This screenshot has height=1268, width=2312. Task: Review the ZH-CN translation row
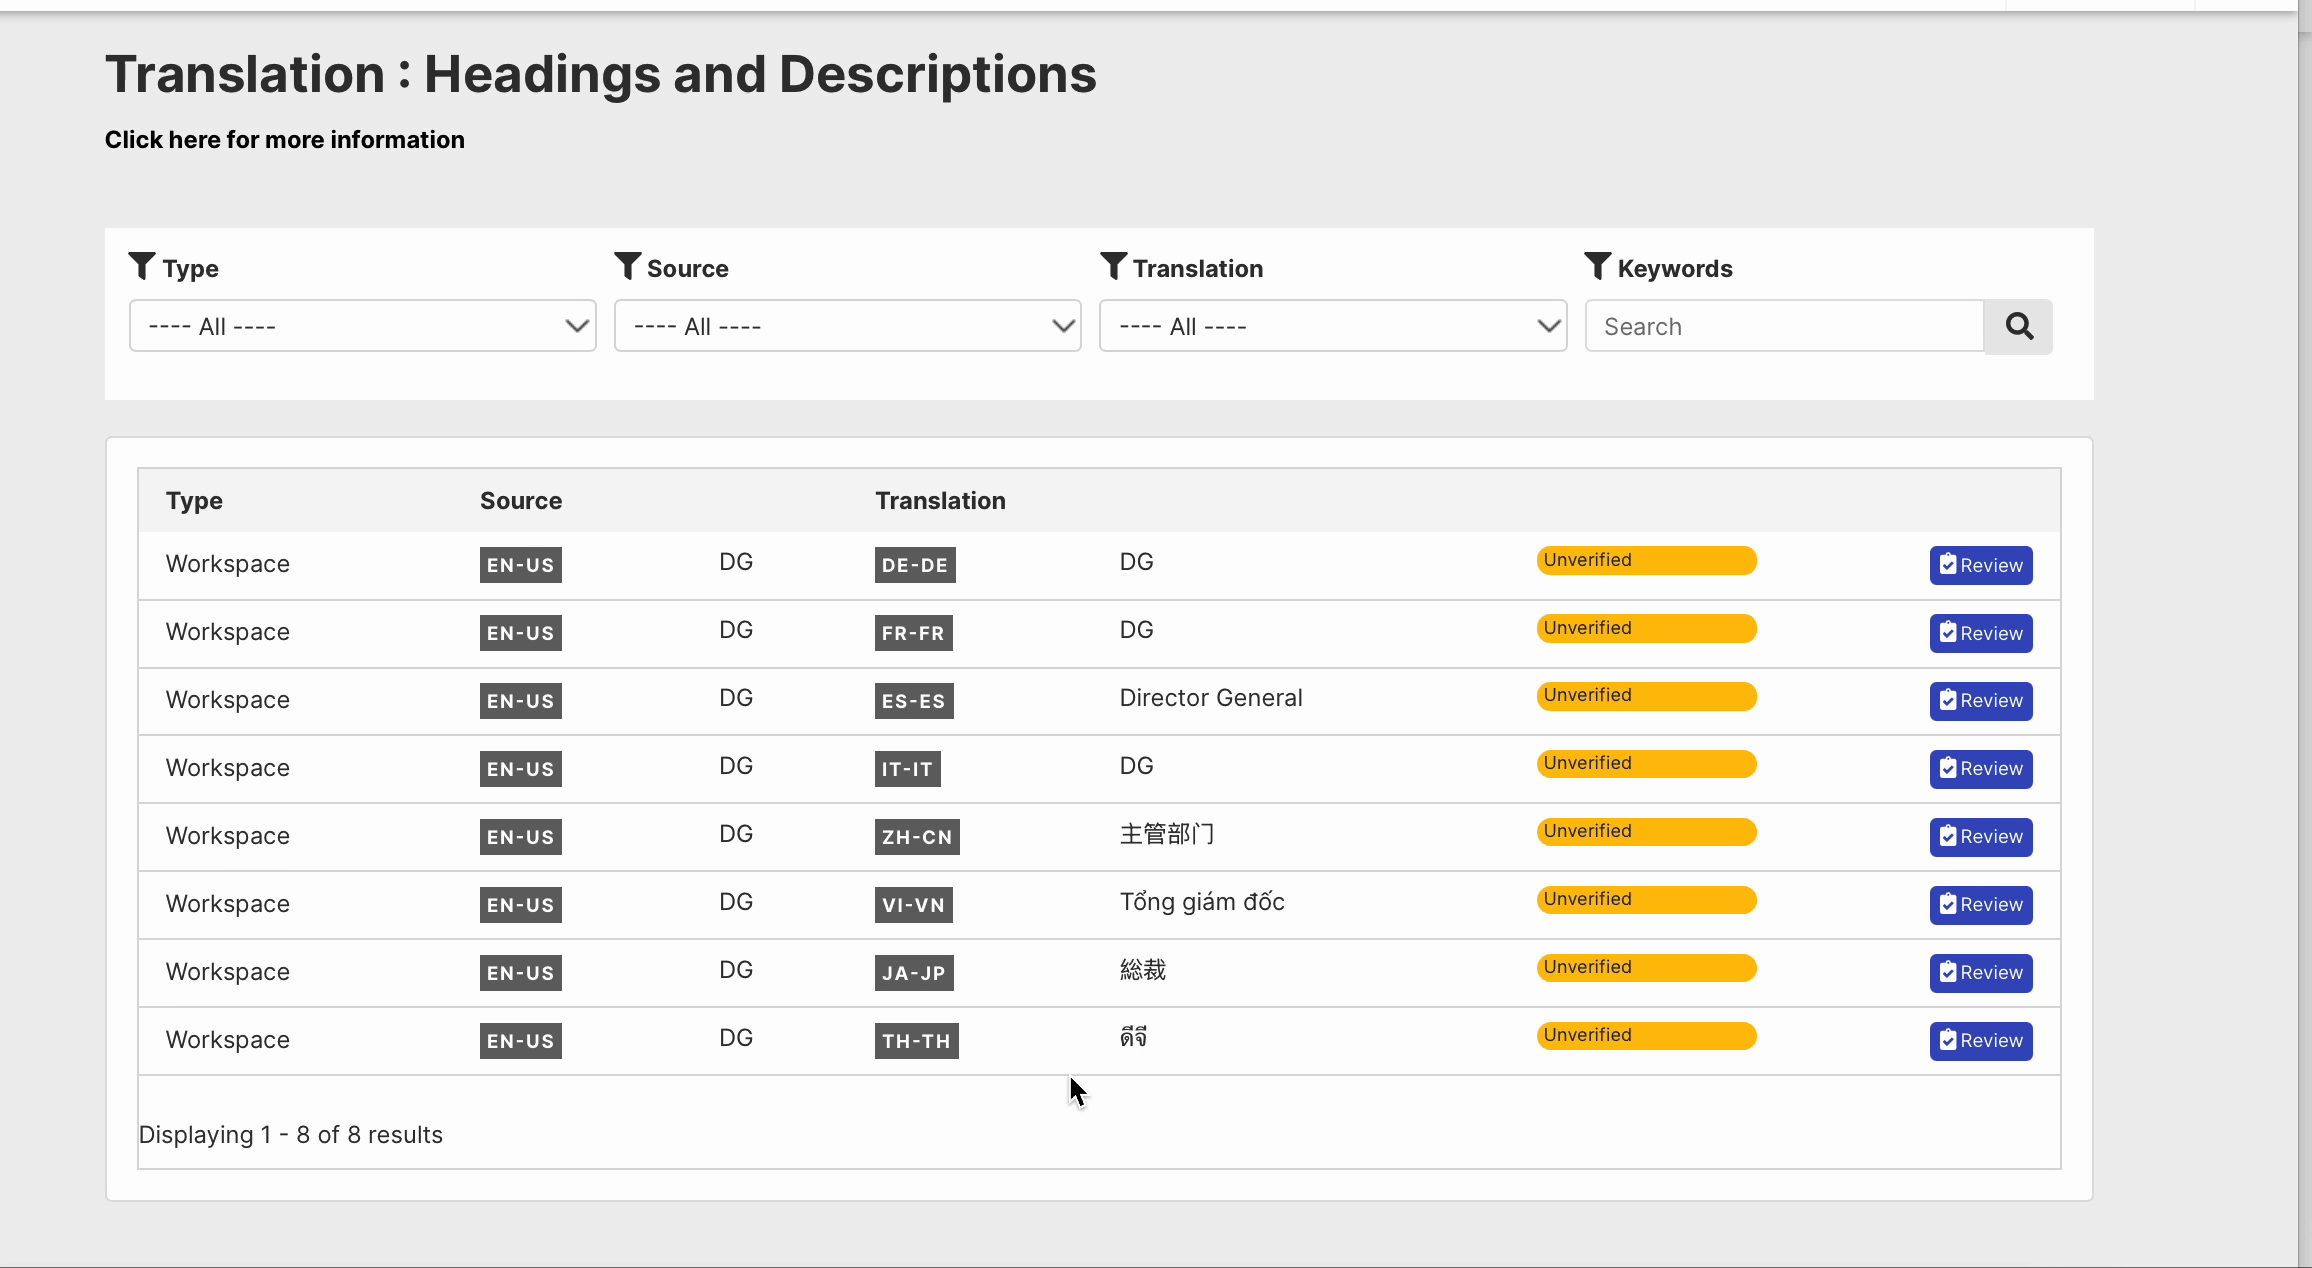coord(1981,837)
